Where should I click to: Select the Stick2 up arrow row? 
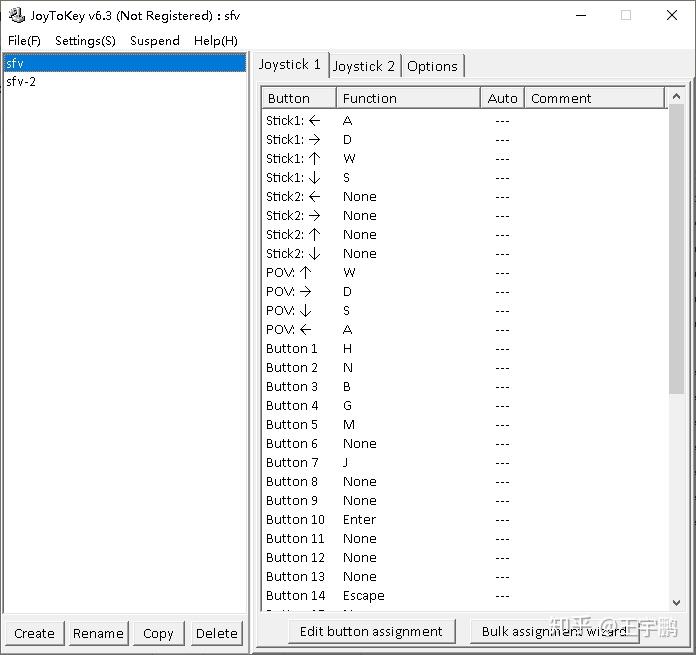pos(465,235)
